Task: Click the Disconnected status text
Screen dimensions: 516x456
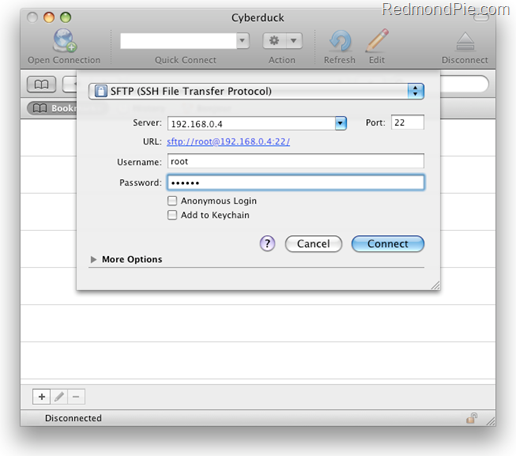Action: (73, 418)
